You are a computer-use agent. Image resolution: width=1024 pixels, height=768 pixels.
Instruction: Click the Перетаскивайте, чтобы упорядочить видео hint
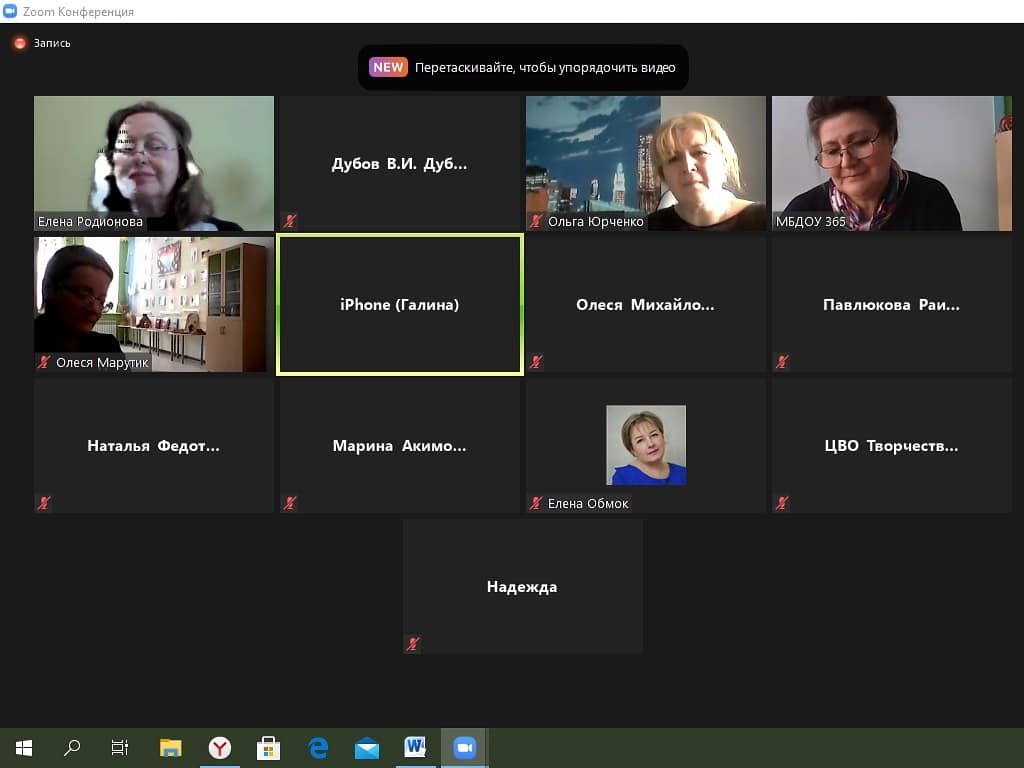[x=545, y=67]
